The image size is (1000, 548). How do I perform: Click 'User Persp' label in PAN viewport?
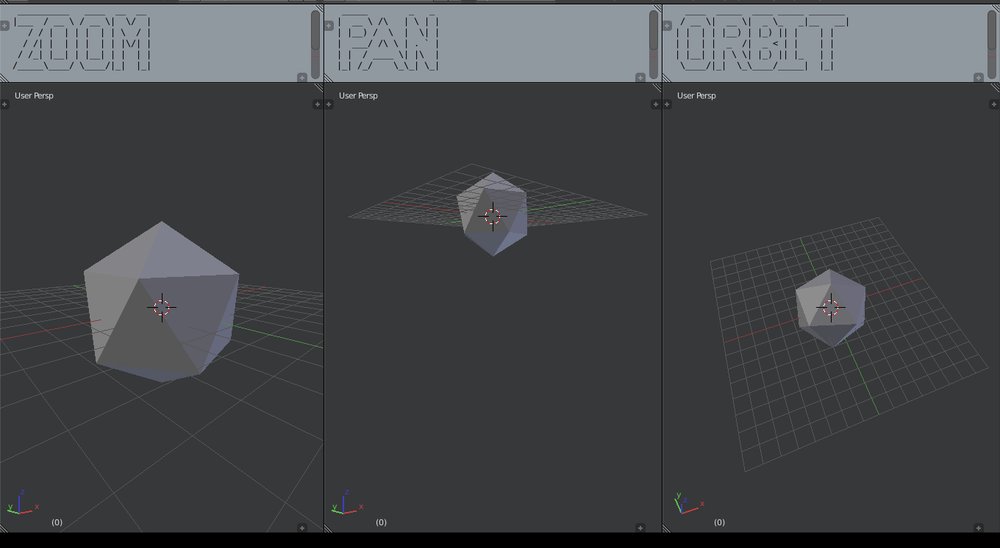point(358,96)
